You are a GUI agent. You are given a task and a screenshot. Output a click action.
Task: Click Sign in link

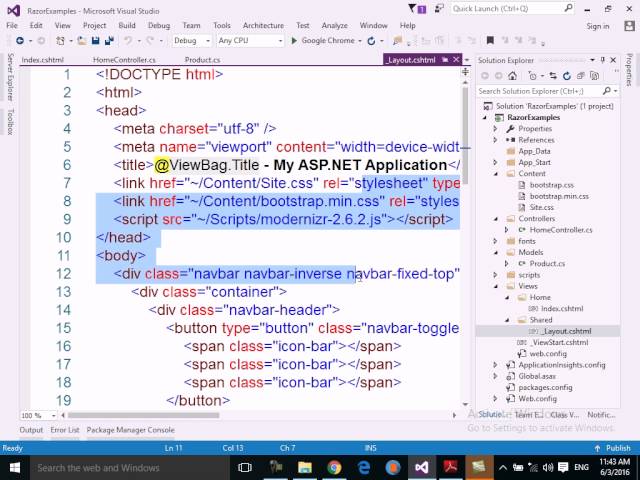point(598,26)
